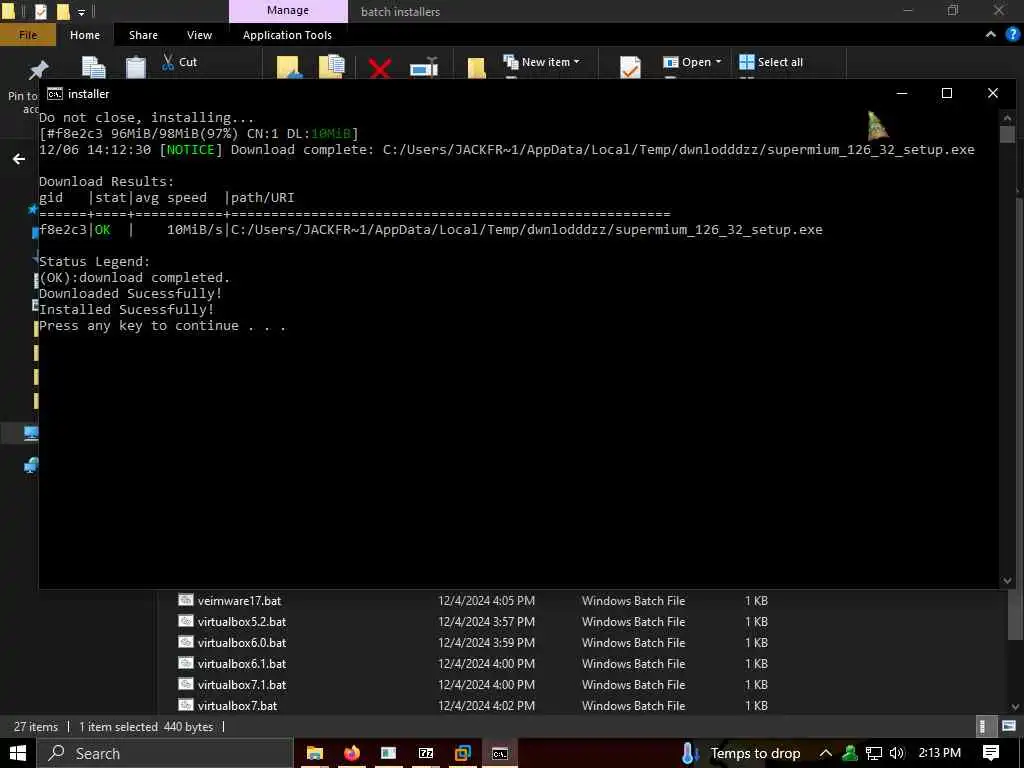The width and height of the screenshot is (1024, 768).
Task: Click the 'Installed Sucessfully!' console line
Action: (x=126, y=310)
